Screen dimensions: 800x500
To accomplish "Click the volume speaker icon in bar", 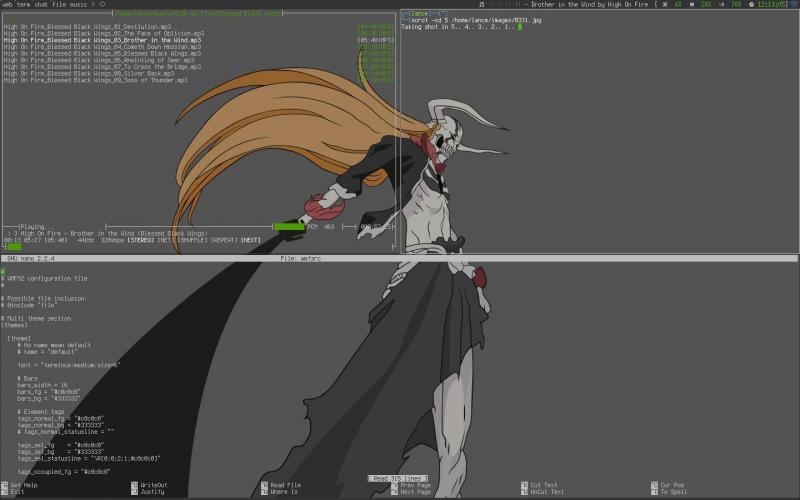I will 721,4.
